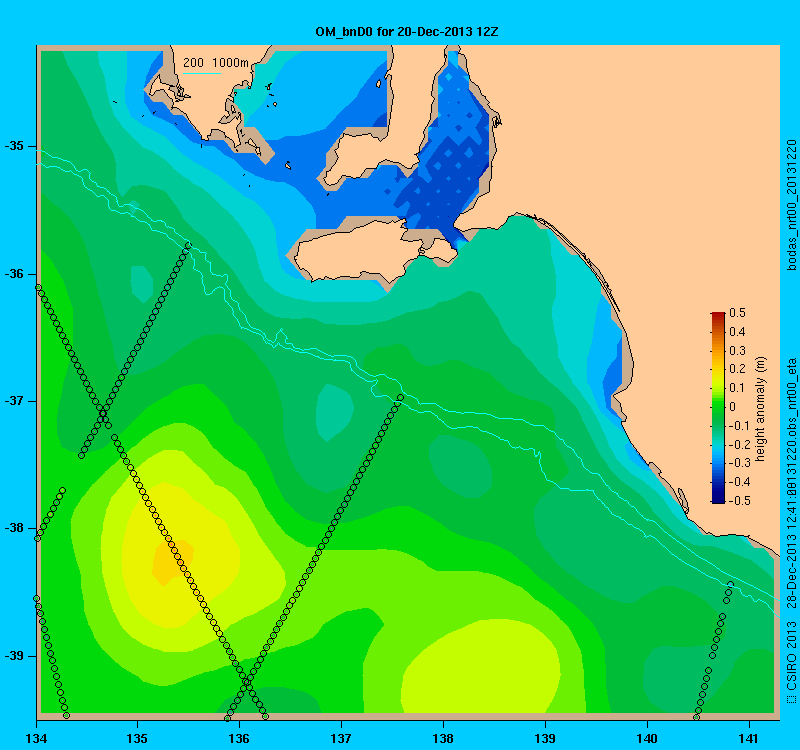Click the height anomaly color scale bar
800x750 pixels.
(718, 407)
